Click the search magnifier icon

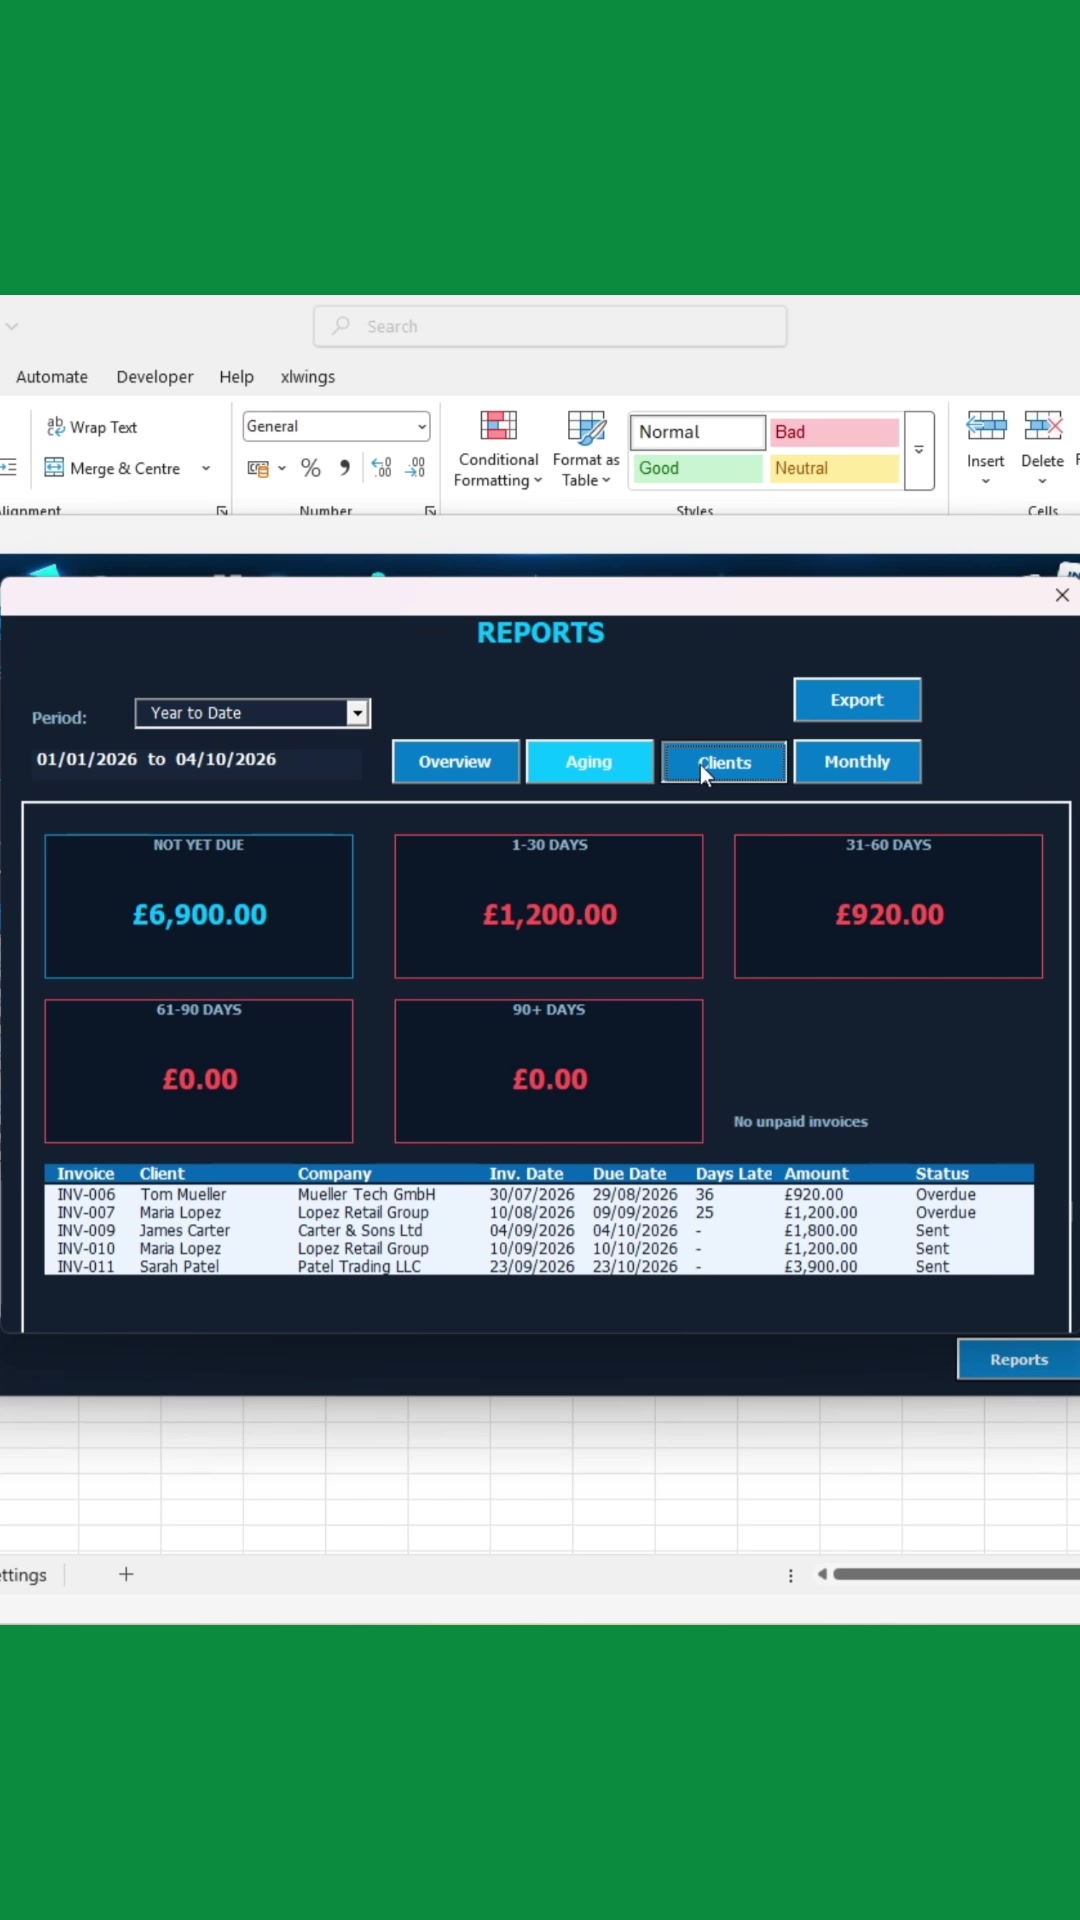coord(341,326)
